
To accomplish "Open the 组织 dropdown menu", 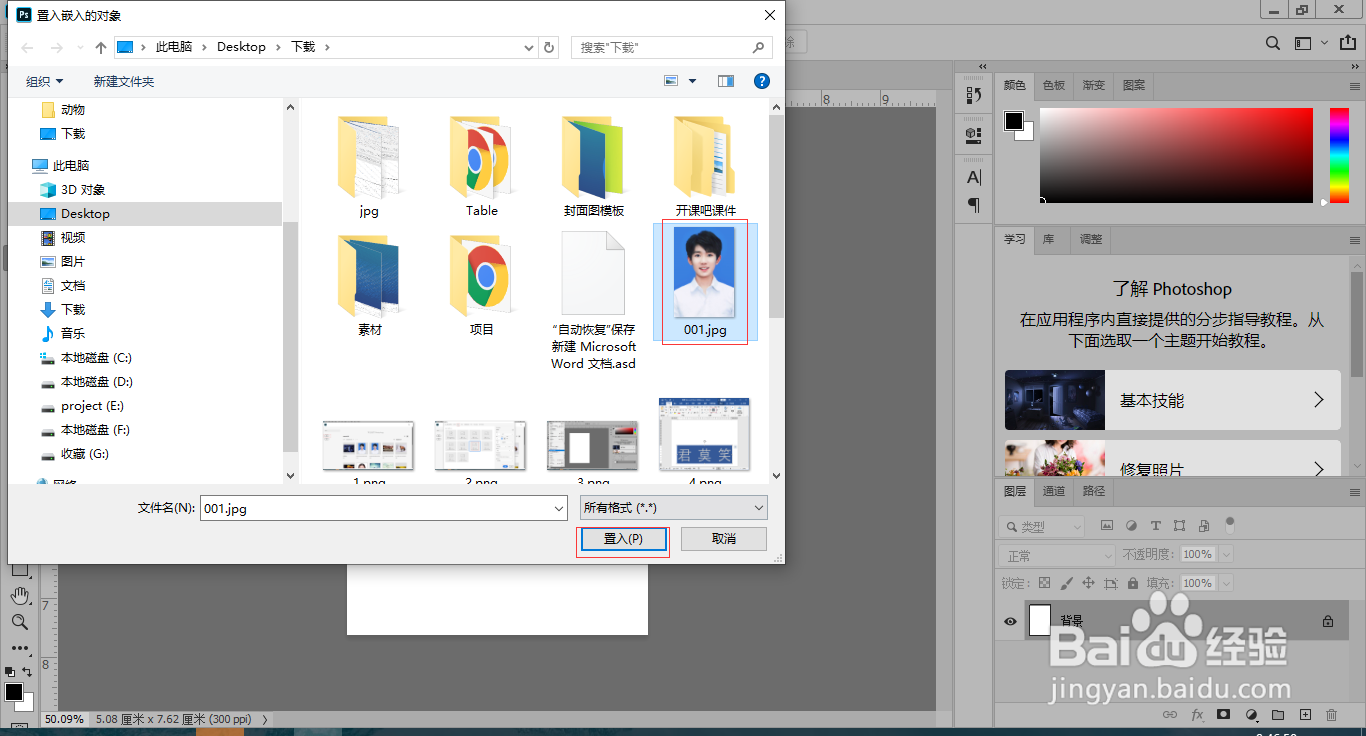I will click(x=44, y=82).
